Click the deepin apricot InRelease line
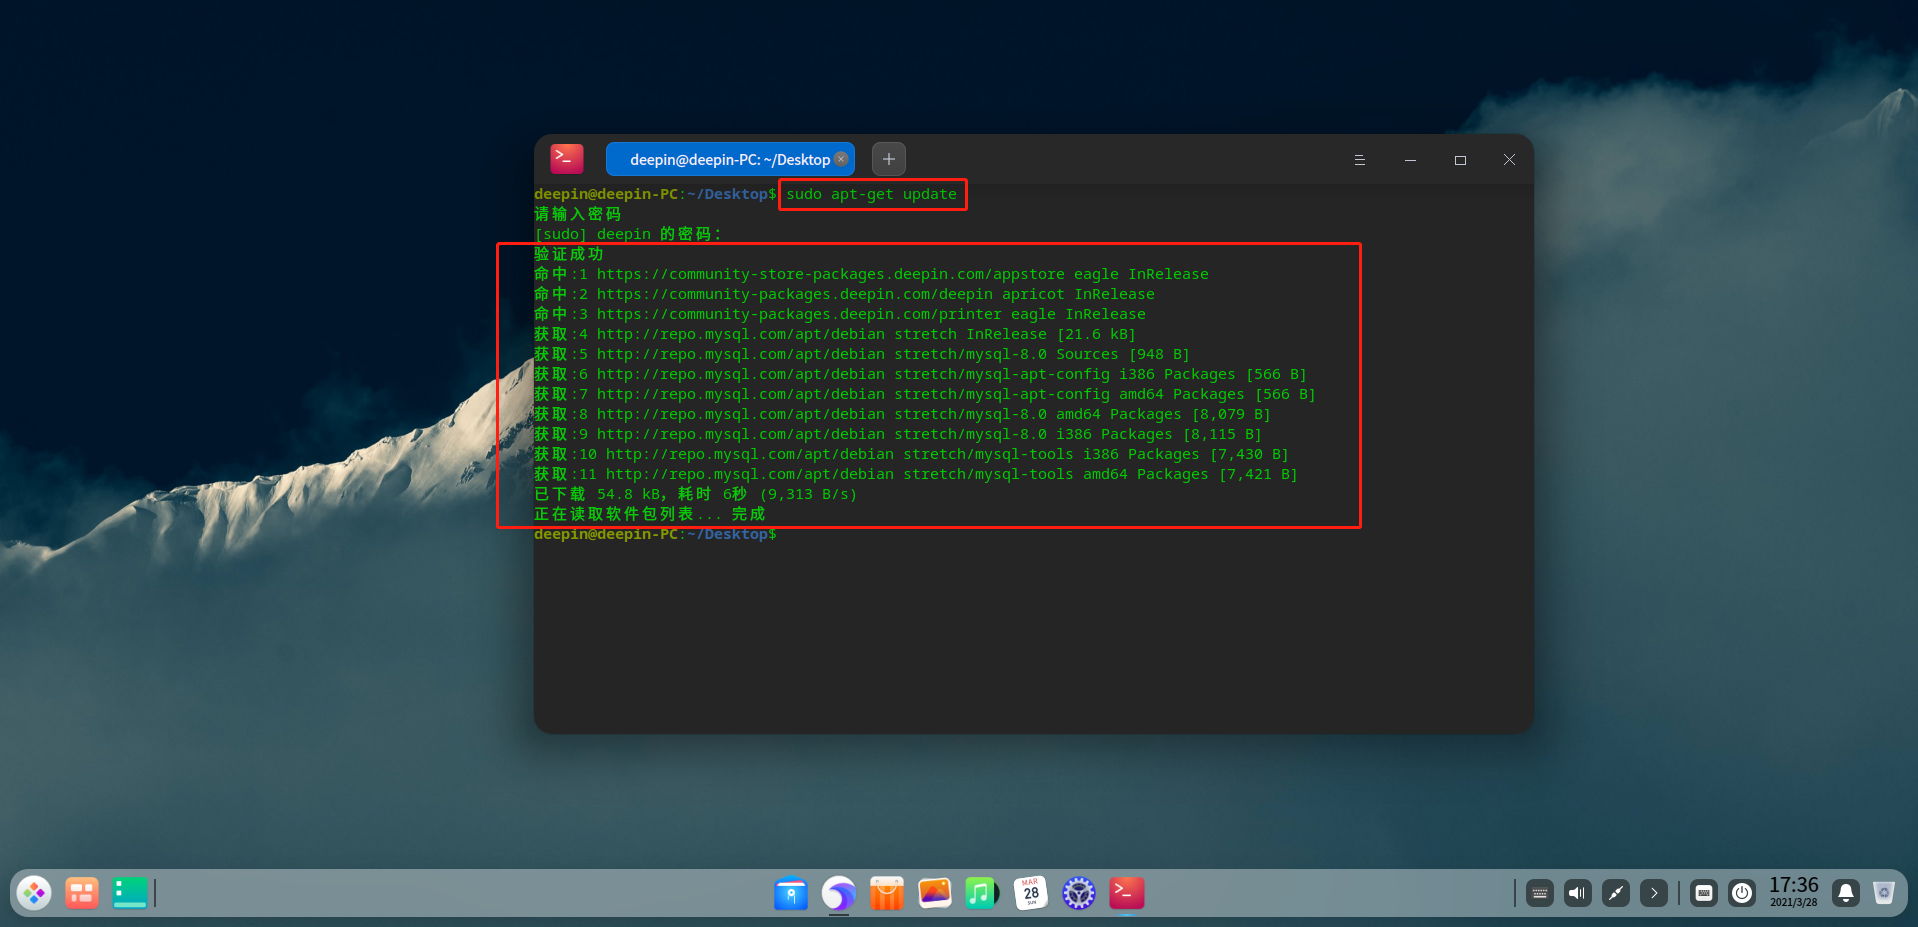The width and height of the screenshot is (1918, 927). (844, 294)
